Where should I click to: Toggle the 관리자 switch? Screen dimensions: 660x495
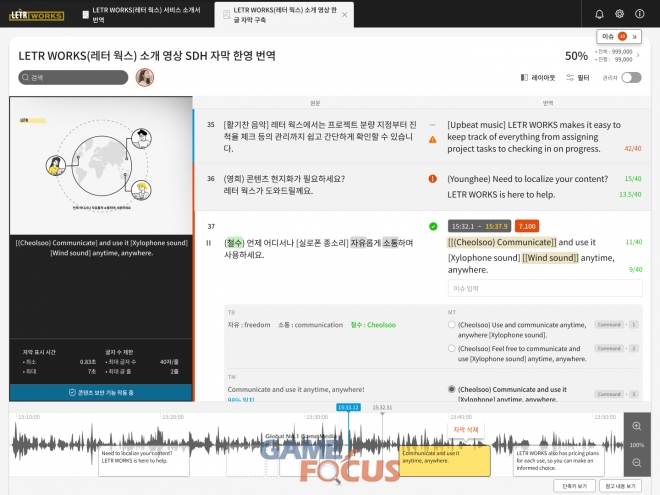(631, 77)
